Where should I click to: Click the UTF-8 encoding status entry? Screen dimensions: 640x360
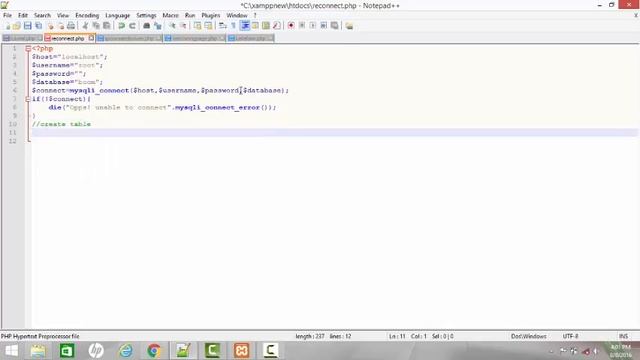coord(570,336)
